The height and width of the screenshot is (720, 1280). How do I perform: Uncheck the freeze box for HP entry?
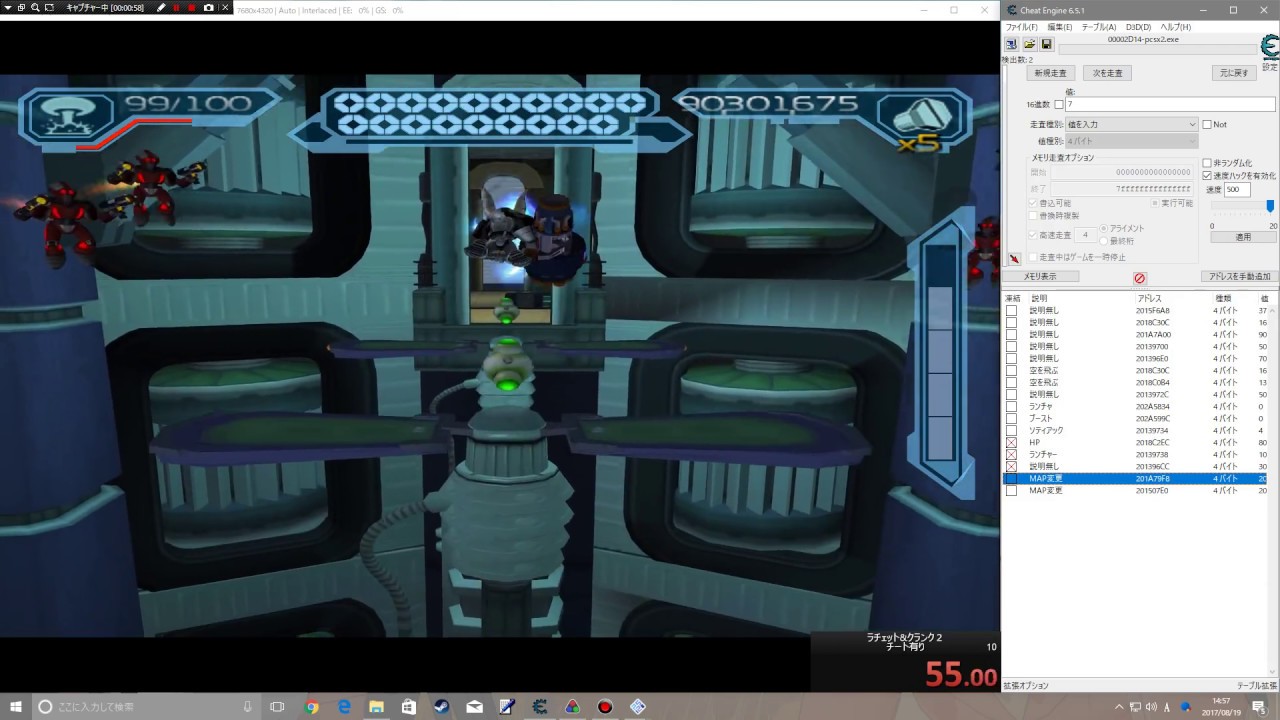point(1011,443)
